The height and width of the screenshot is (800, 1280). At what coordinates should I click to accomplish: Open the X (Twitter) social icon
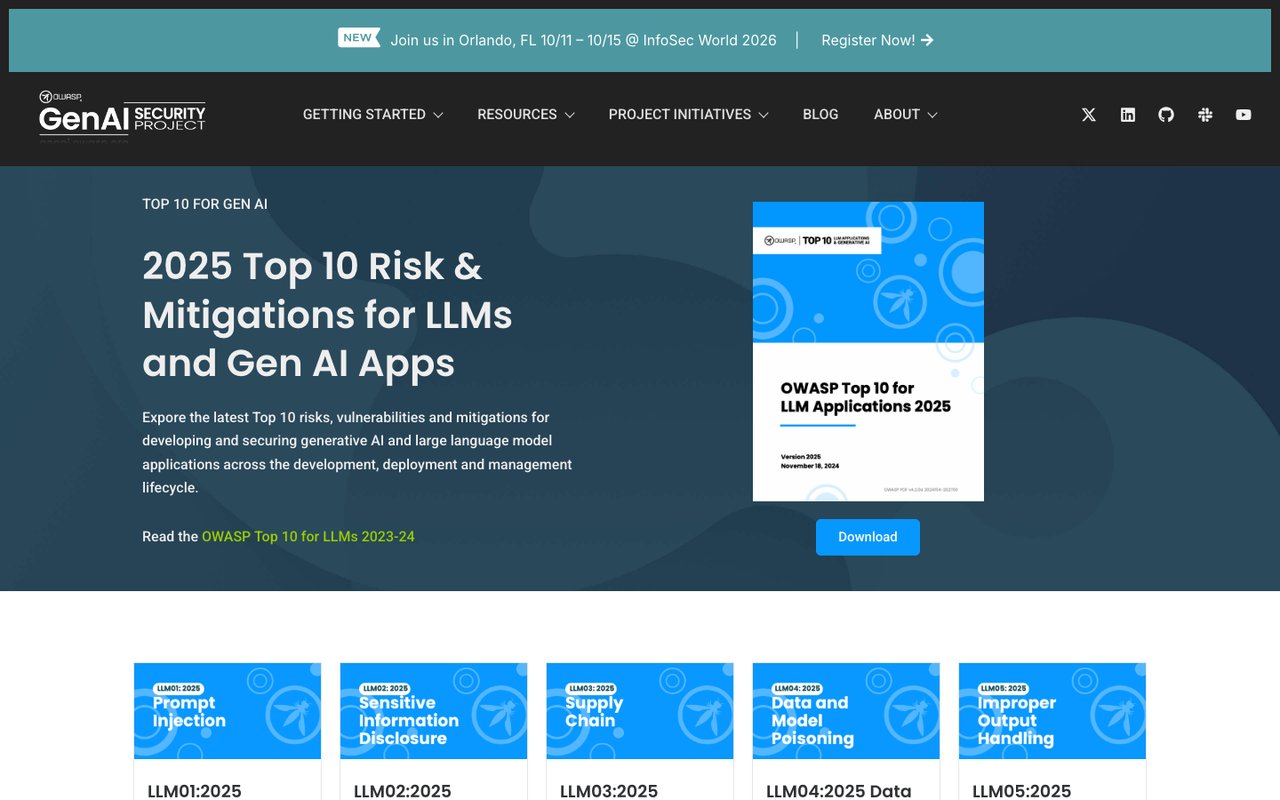[1089, 115]
